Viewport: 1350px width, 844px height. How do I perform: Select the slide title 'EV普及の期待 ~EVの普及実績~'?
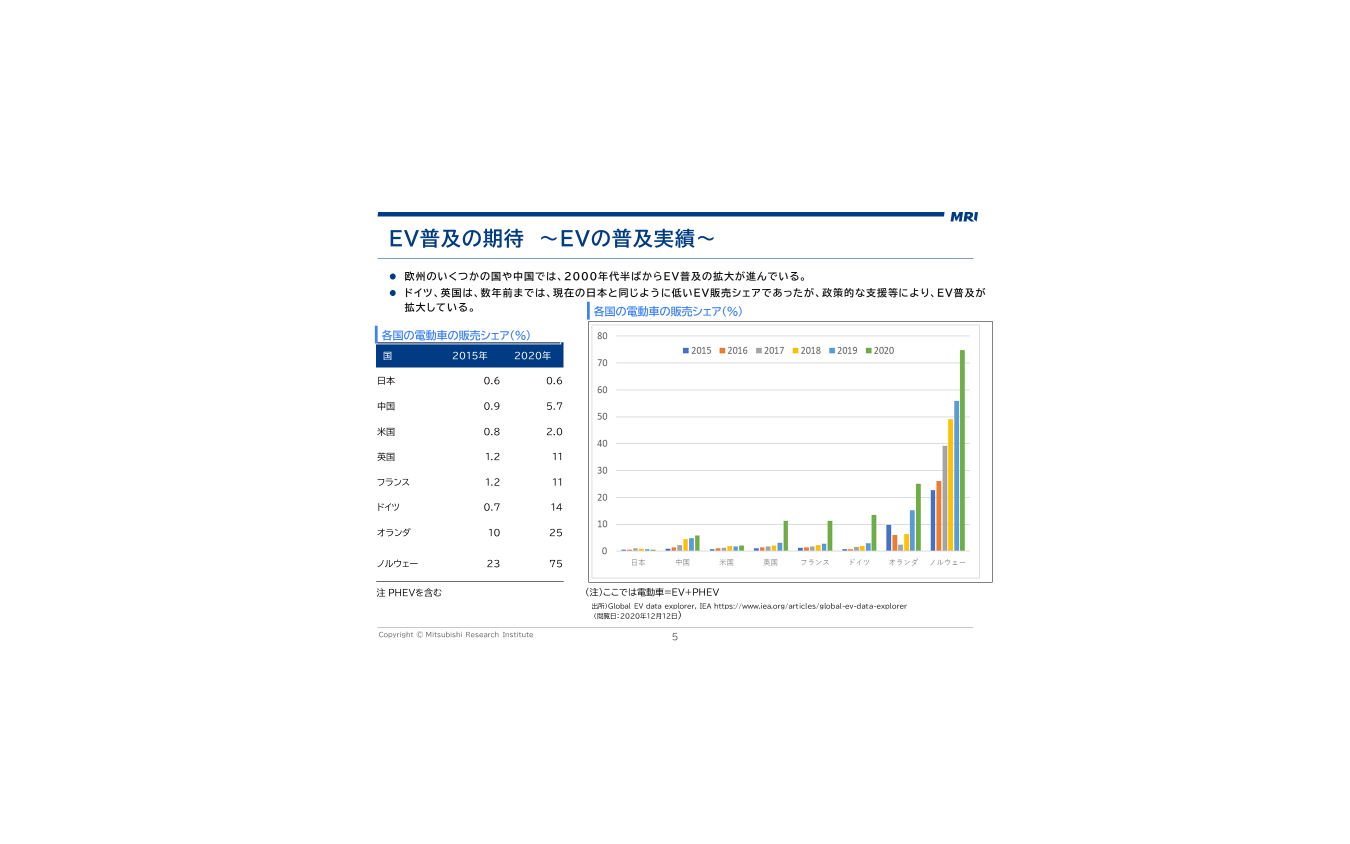(552, 239)
